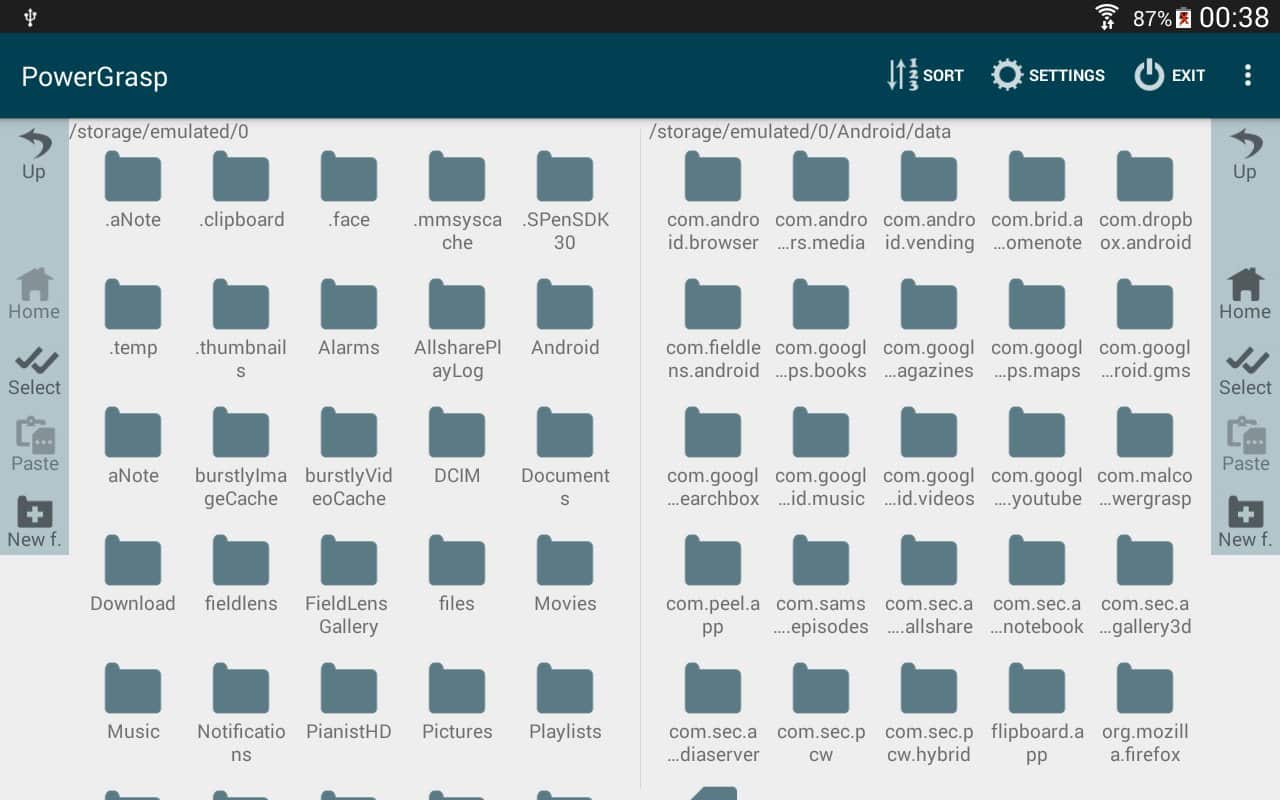The height and width of the screenshot is (800, 1280).
Task: Click Paste in the left sidebar
Action: pyautogui.click(x=34, y=445)
